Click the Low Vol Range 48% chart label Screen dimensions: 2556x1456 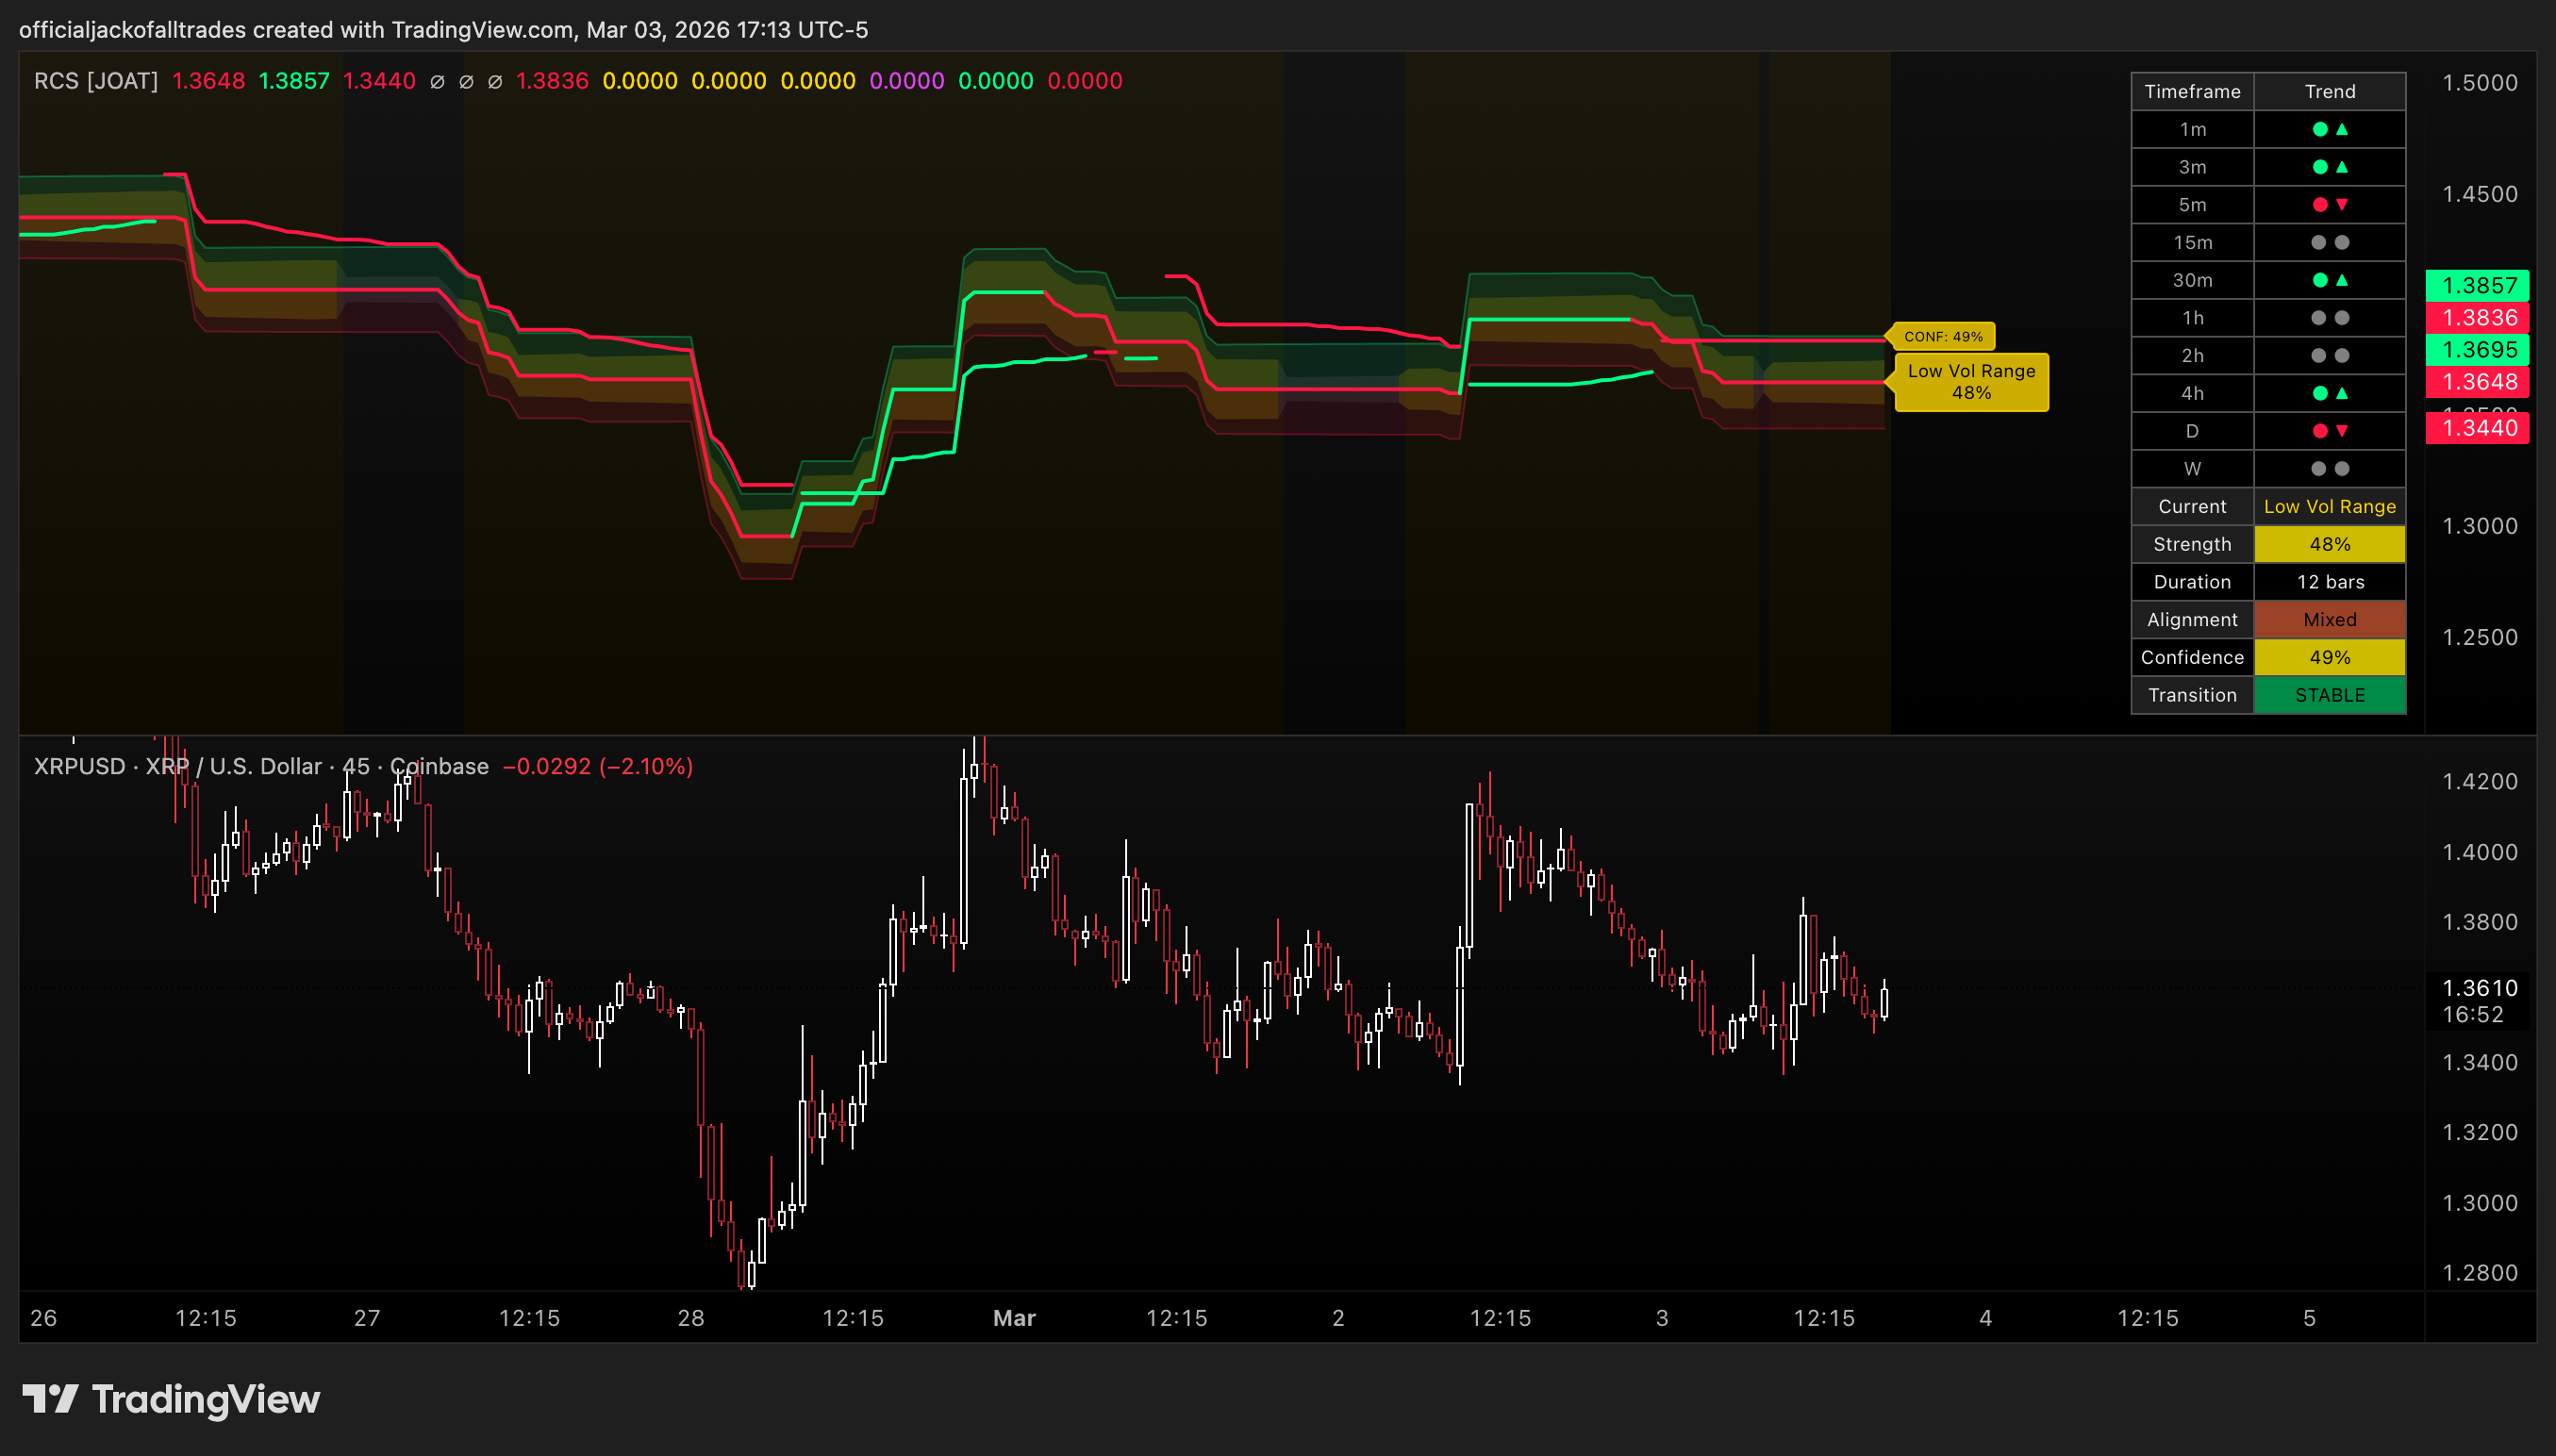pos(1970,382)
